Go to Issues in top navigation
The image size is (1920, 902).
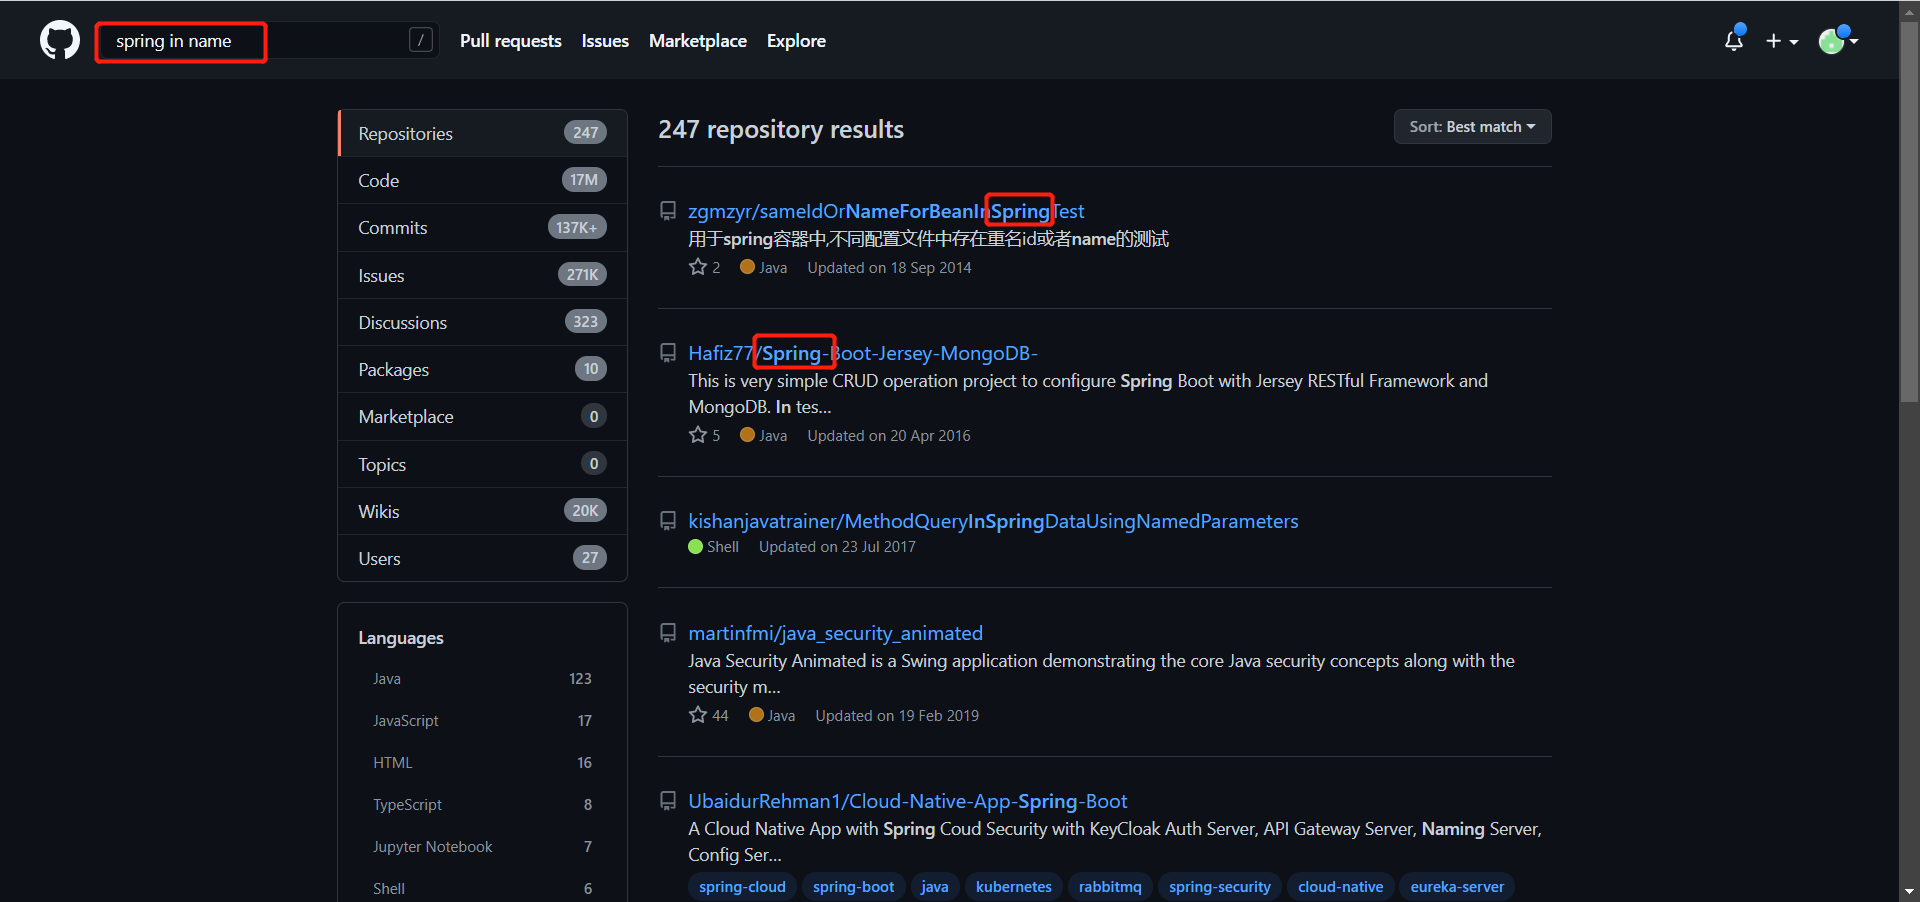[x=605, y=41]
